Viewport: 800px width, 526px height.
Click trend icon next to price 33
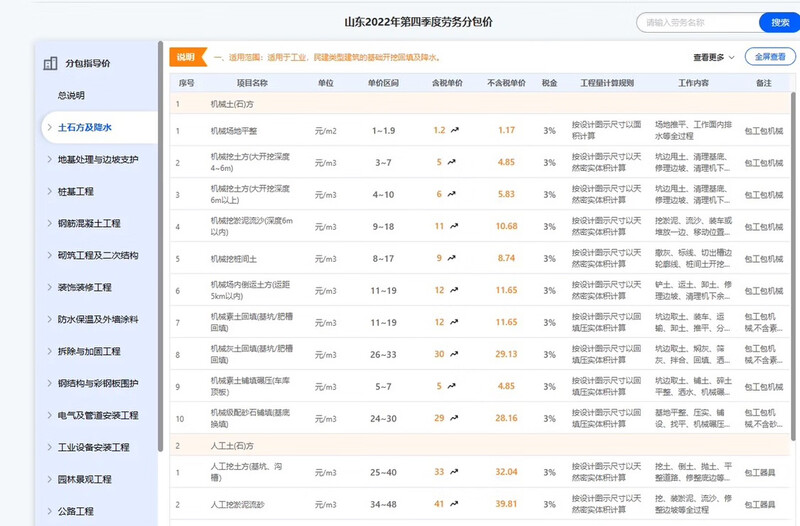pos(454,472)
